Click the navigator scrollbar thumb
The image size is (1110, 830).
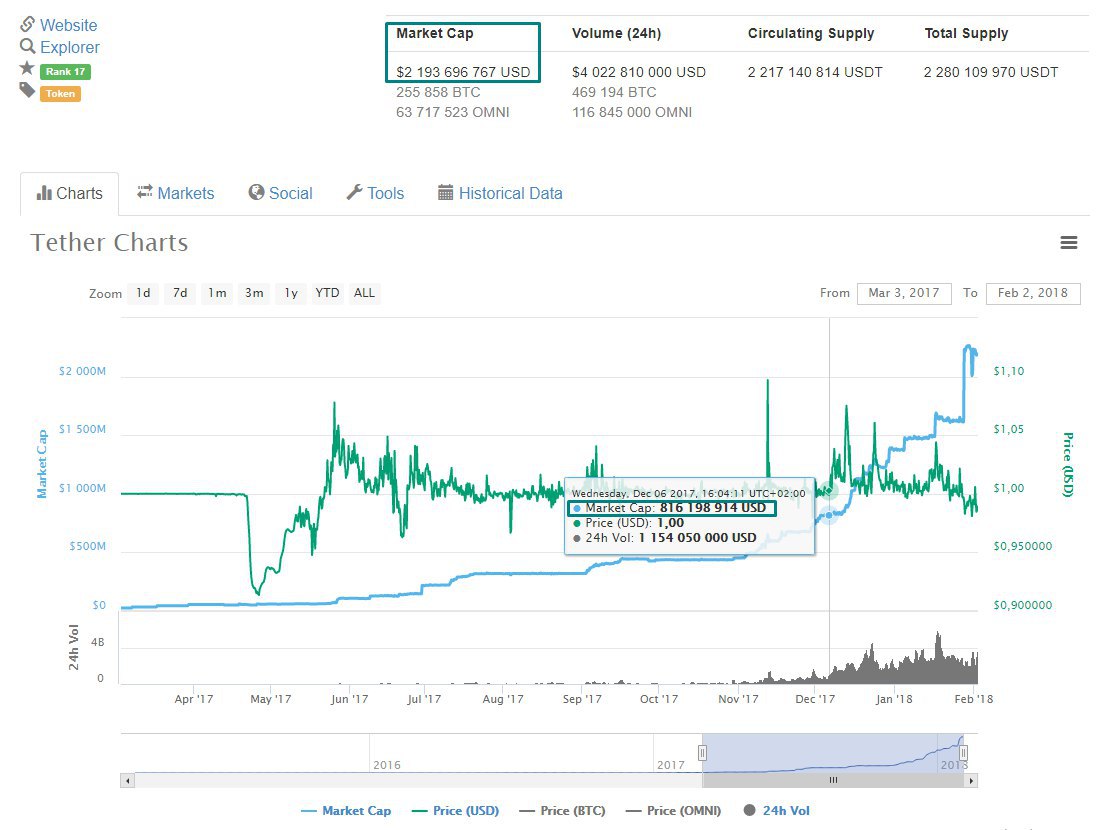click(833, 780)
